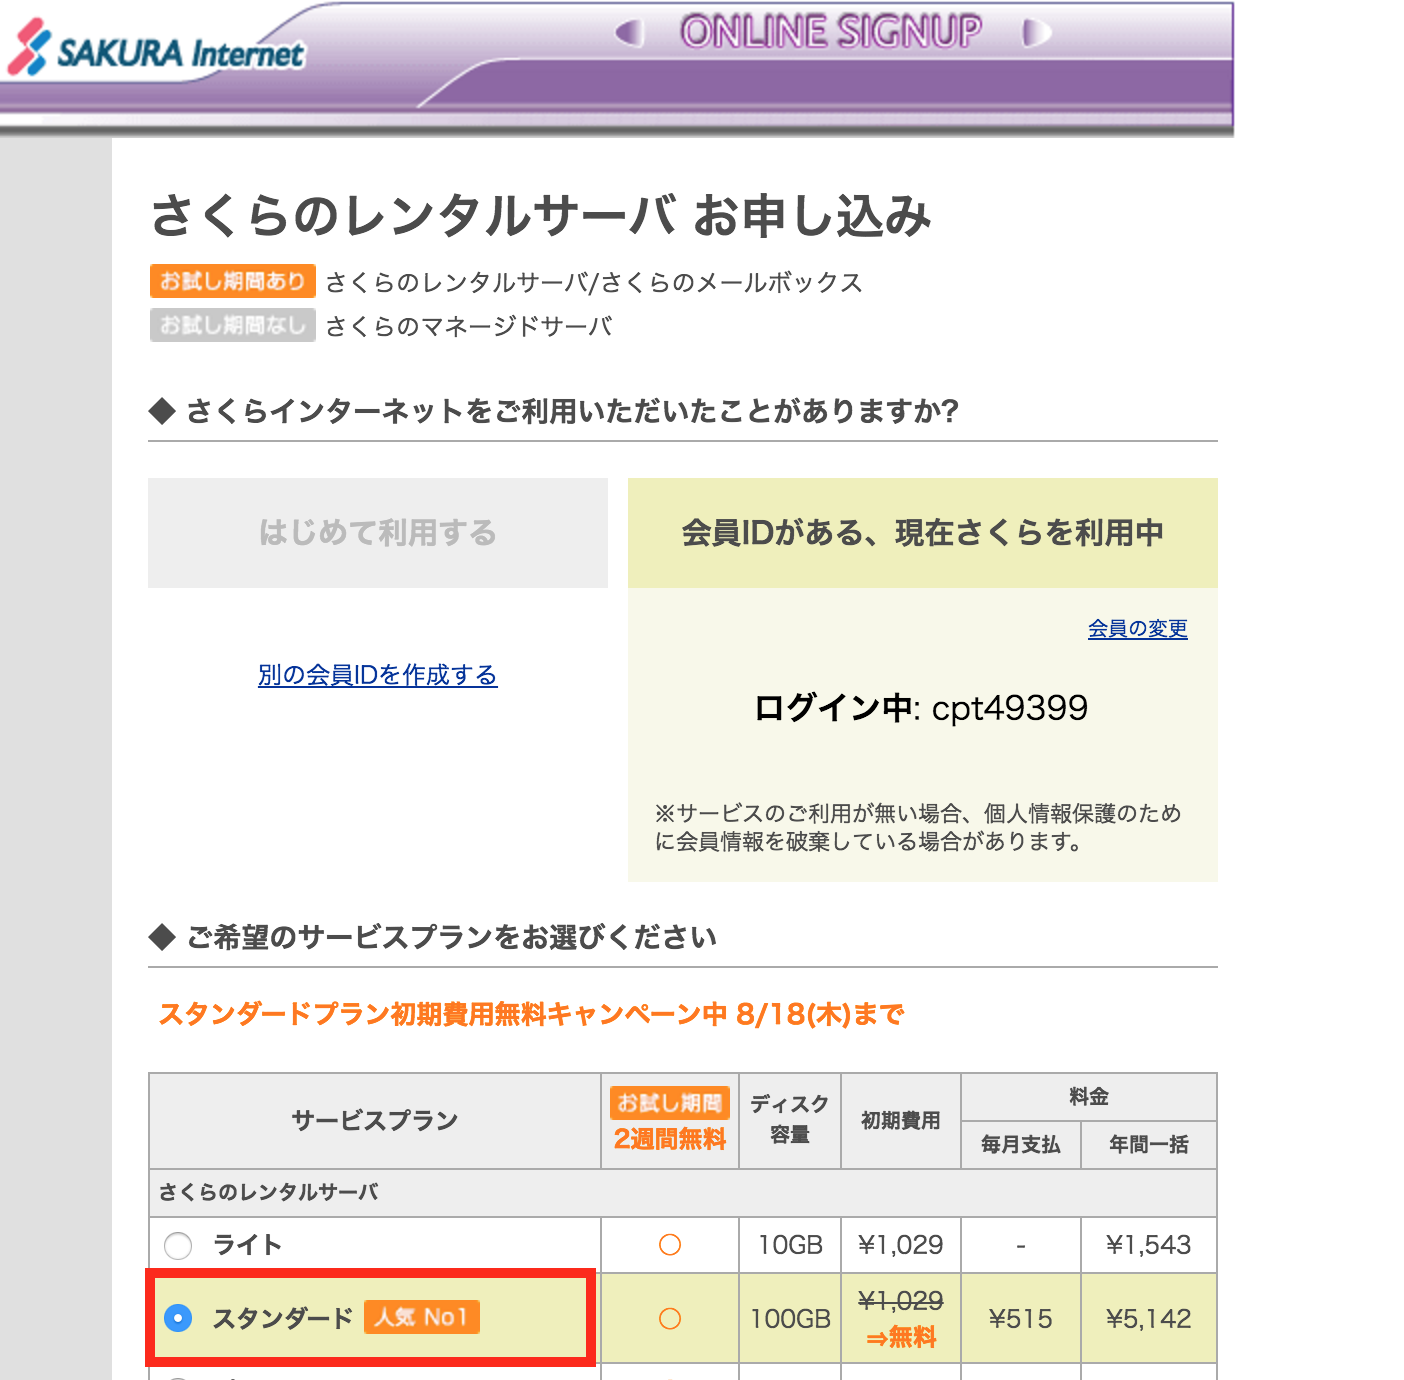Click the struck-through ¥1,029 in スタンダード row
Viewport: 1404px width, 1380px height.
point(901,1301)
